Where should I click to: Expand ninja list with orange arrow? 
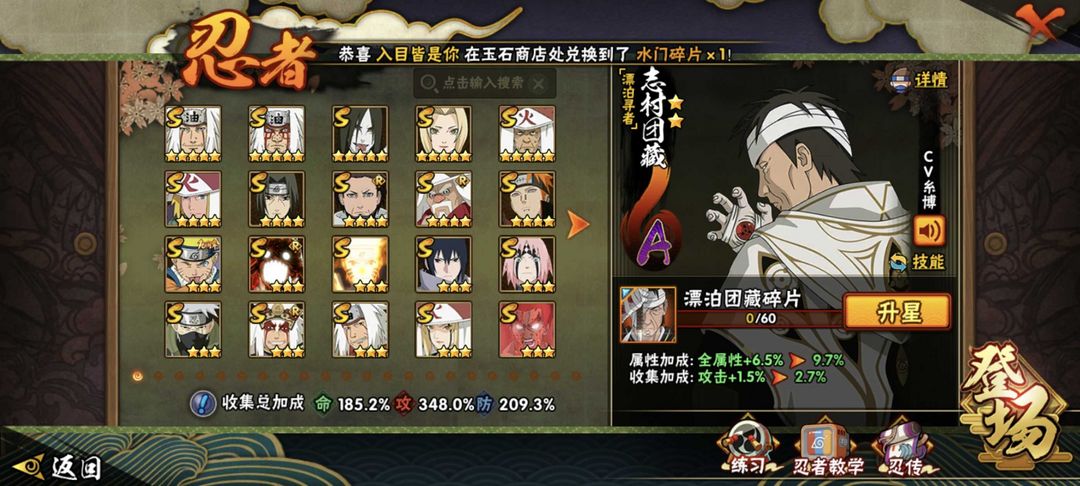(577, 224)
